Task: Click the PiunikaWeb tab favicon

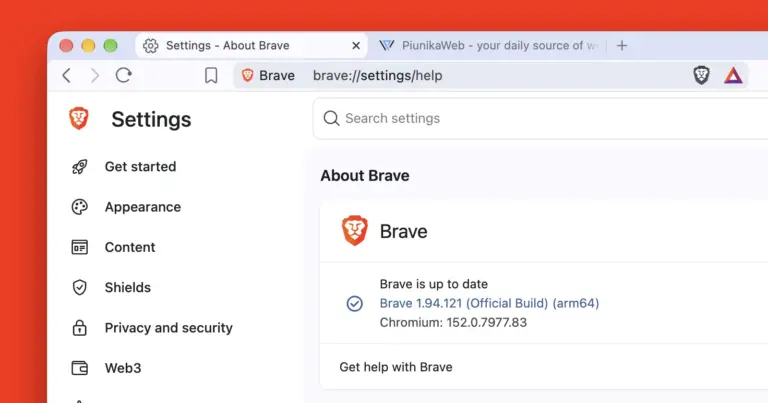Action: 386,46
